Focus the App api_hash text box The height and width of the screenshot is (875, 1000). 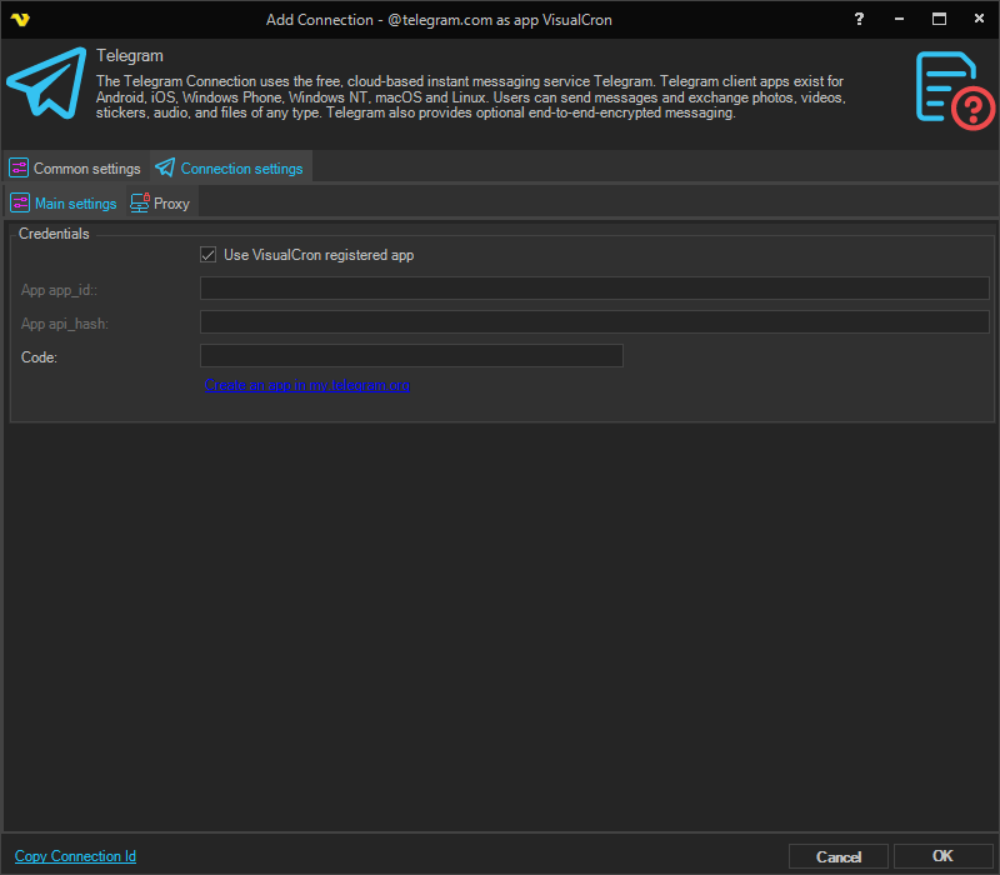coord(594,322)
